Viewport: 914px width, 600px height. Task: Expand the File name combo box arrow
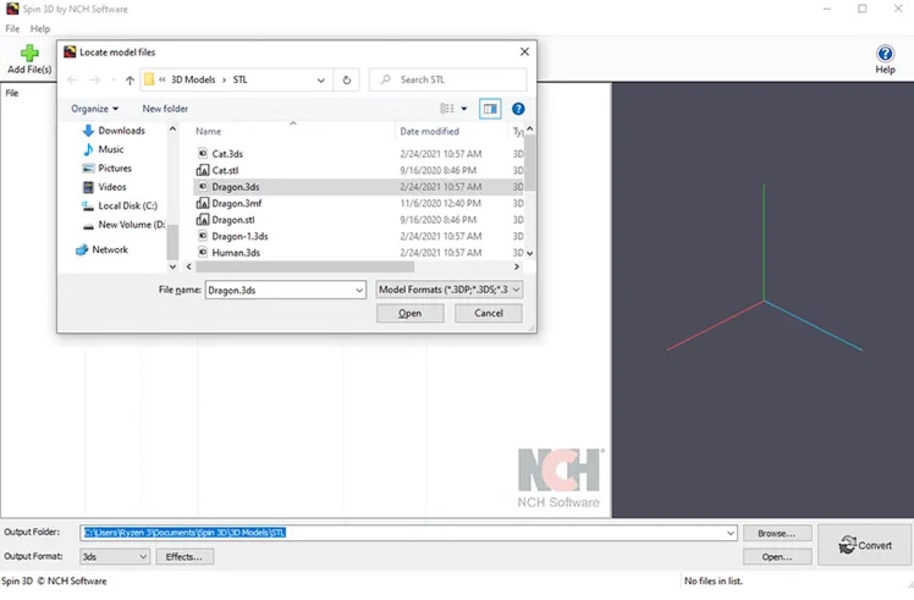359,290
